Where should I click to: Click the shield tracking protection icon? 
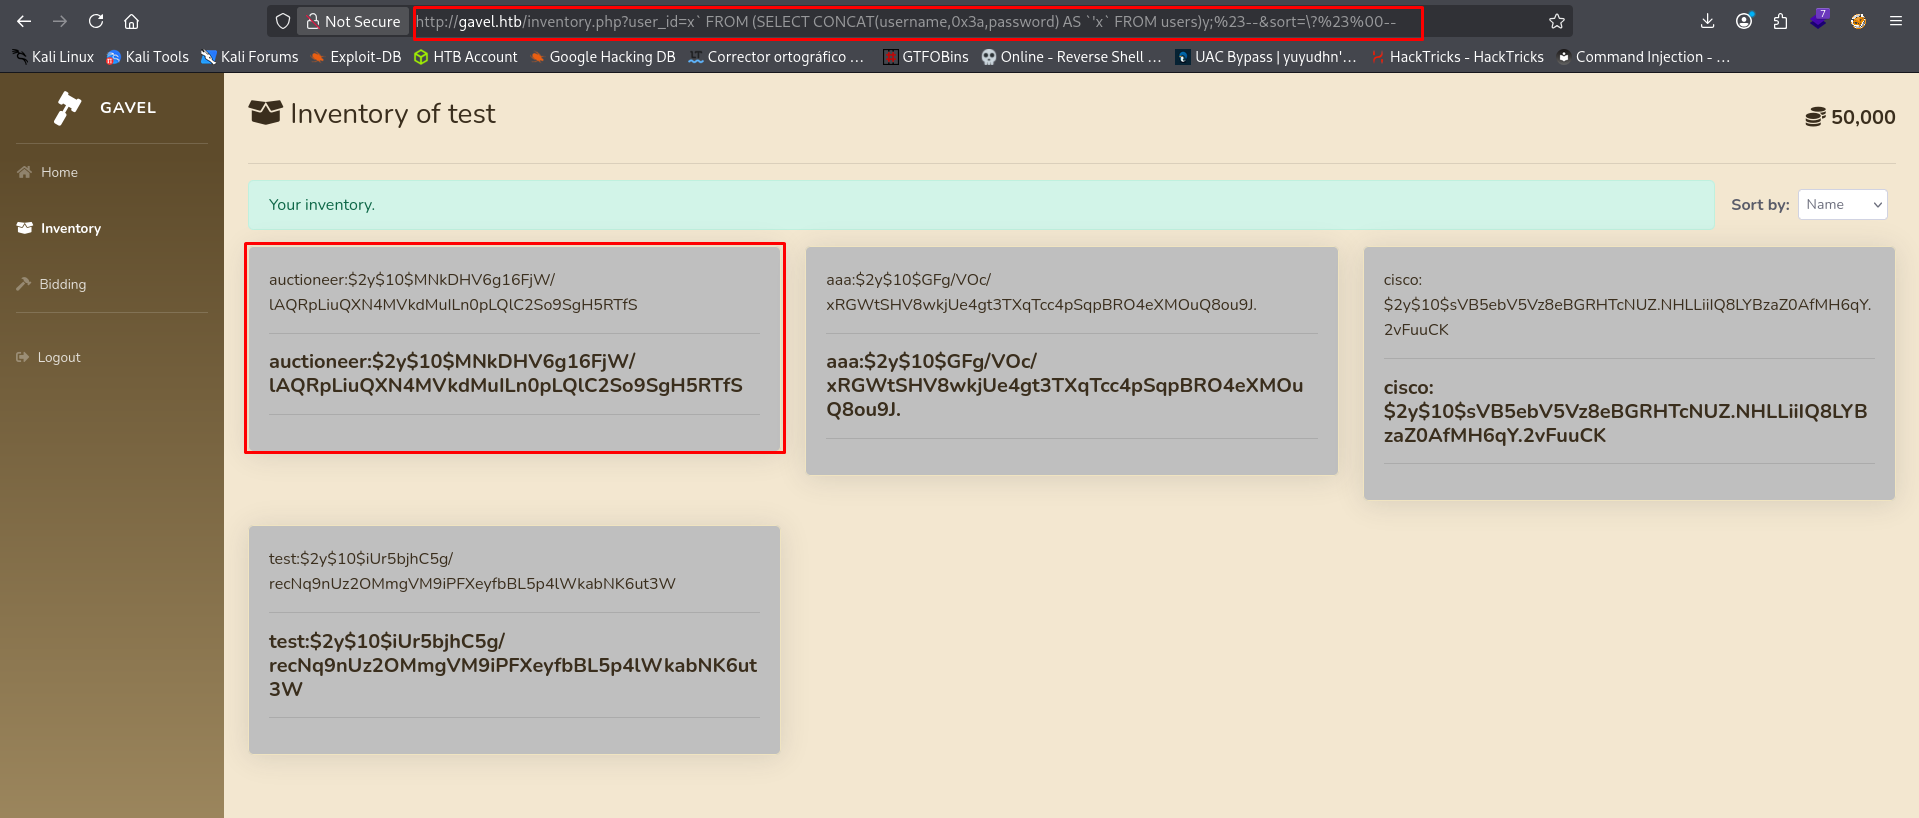click(283, 21)
